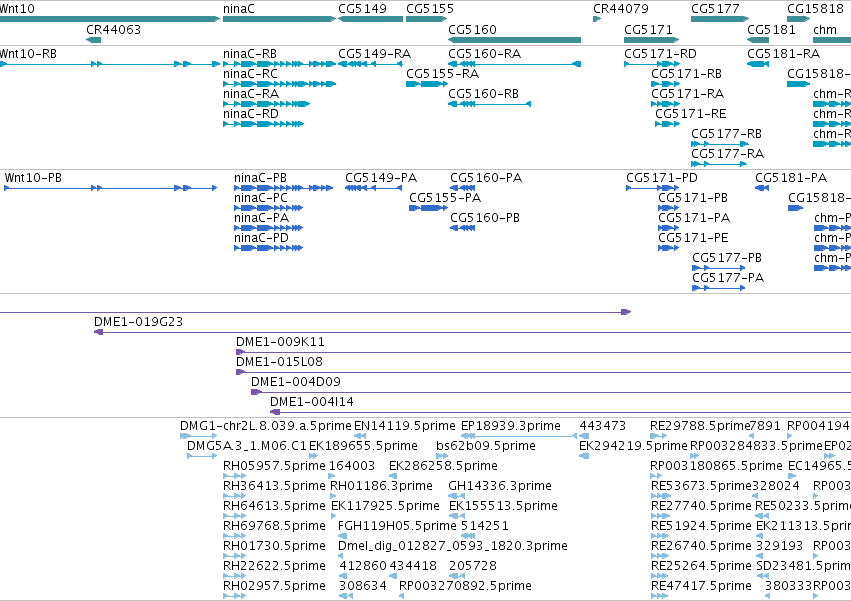Select EST FGH119H05.5prime
Screen dimensions: 851x601
click(397, 527)
